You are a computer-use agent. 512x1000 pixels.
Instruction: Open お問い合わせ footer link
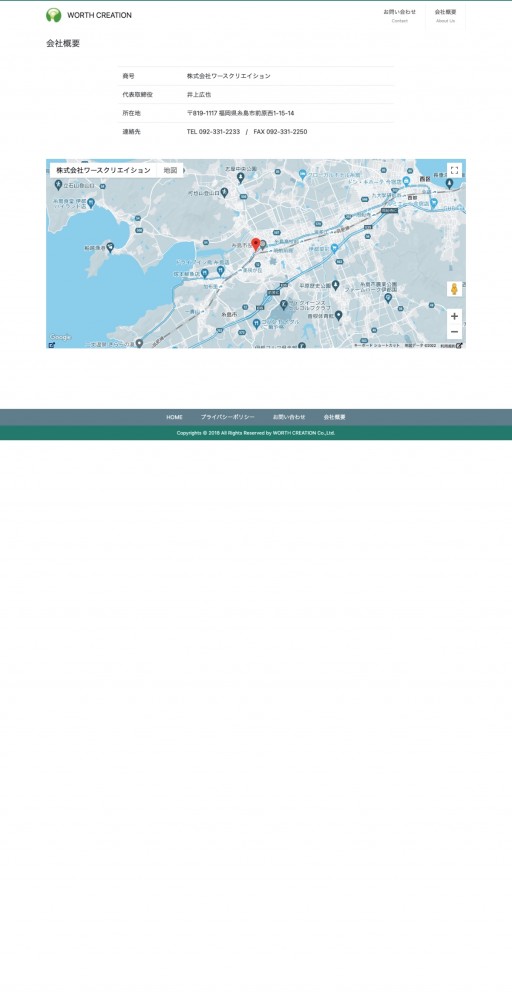(x=289, y=417)
